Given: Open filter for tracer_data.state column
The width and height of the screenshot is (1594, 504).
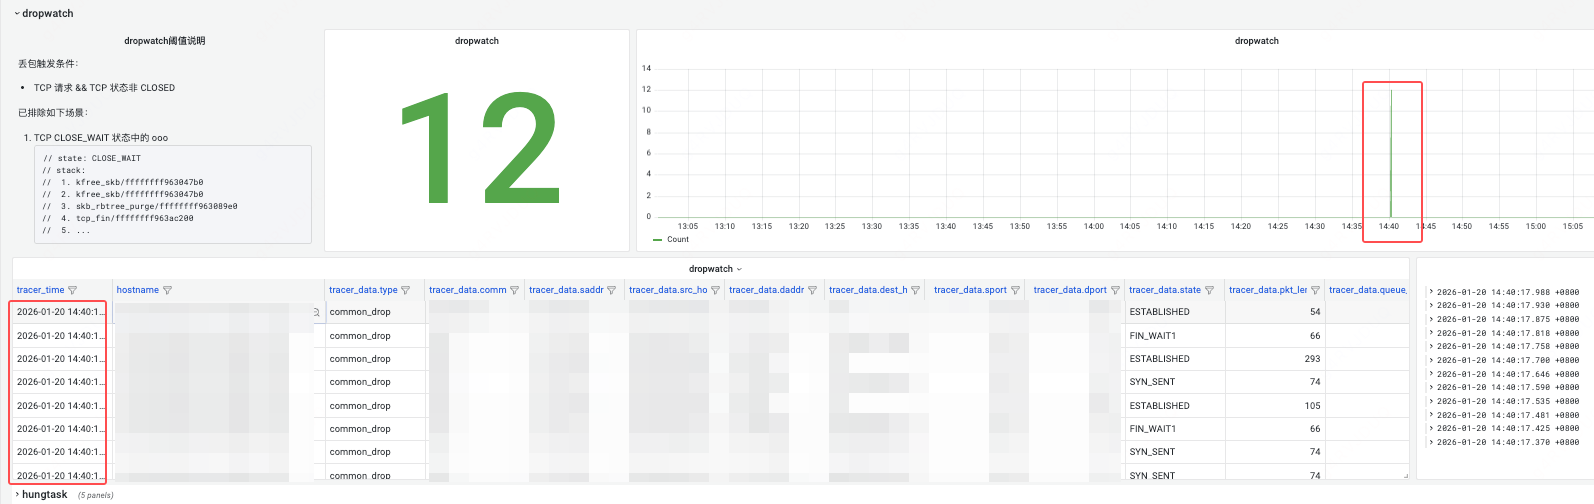Looking at the screenshot, I should pyautogui.click(x=1209, y=291).
